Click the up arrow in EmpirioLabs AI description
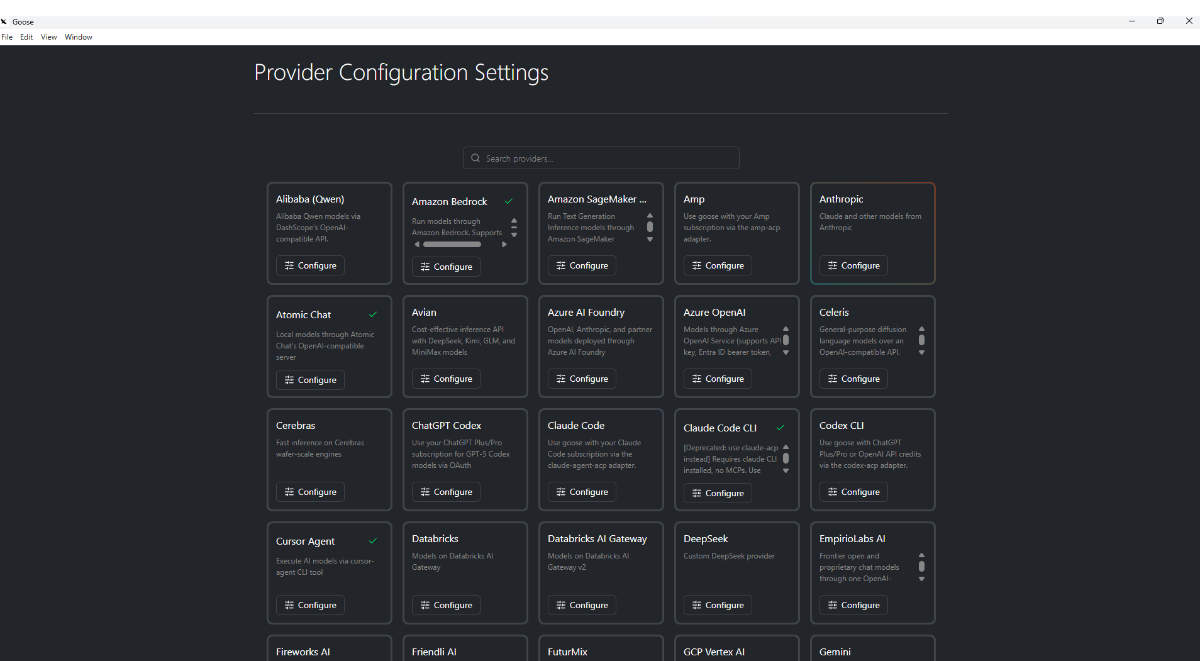 (x=922, y=555)
